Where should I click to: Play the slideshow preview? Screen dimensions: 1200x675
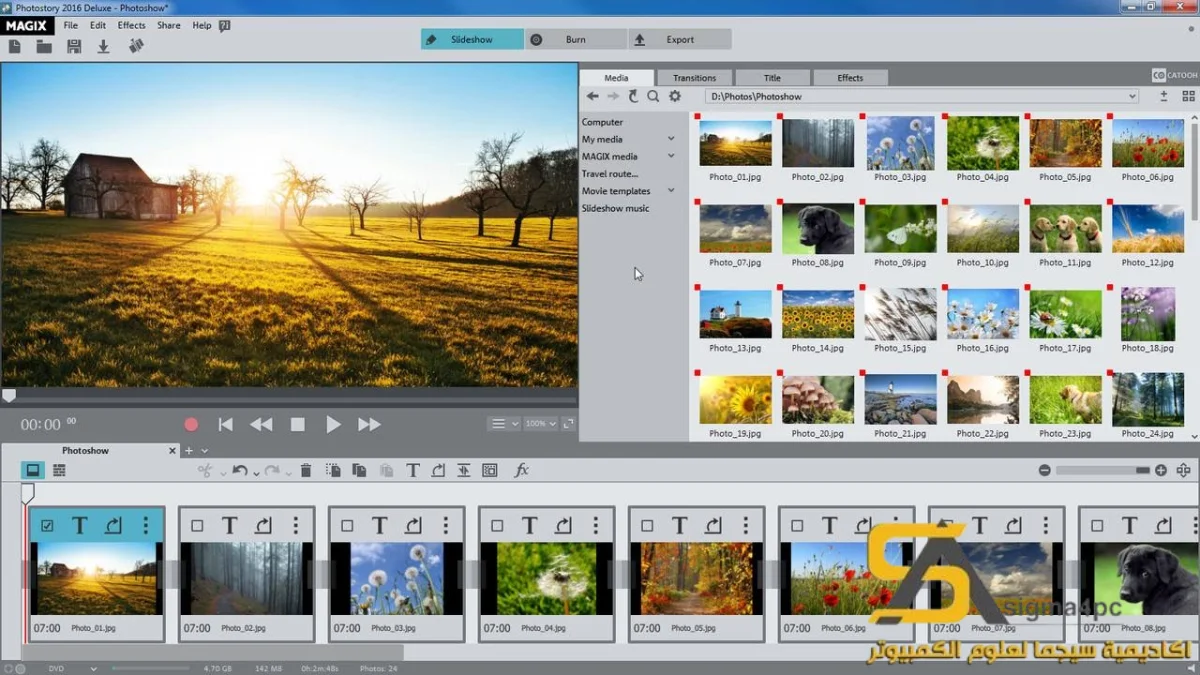333,424
